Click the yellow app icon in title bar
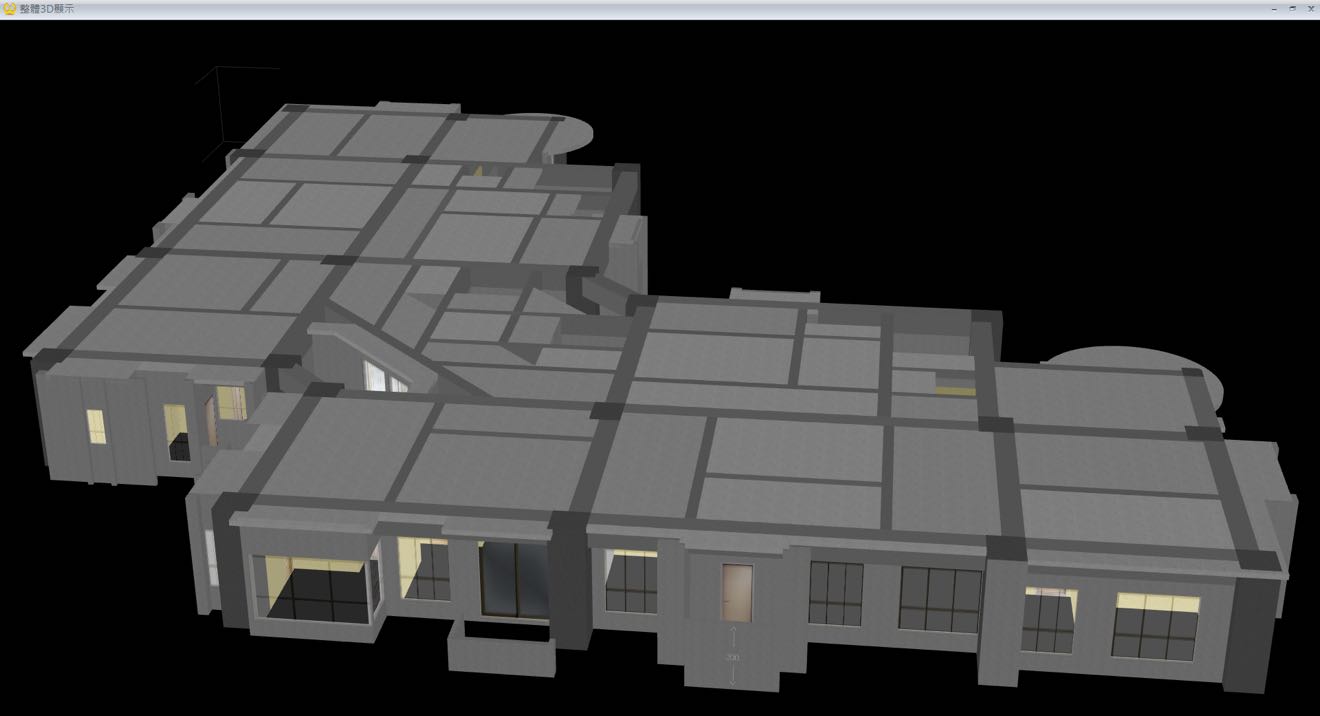 [9, 8]
